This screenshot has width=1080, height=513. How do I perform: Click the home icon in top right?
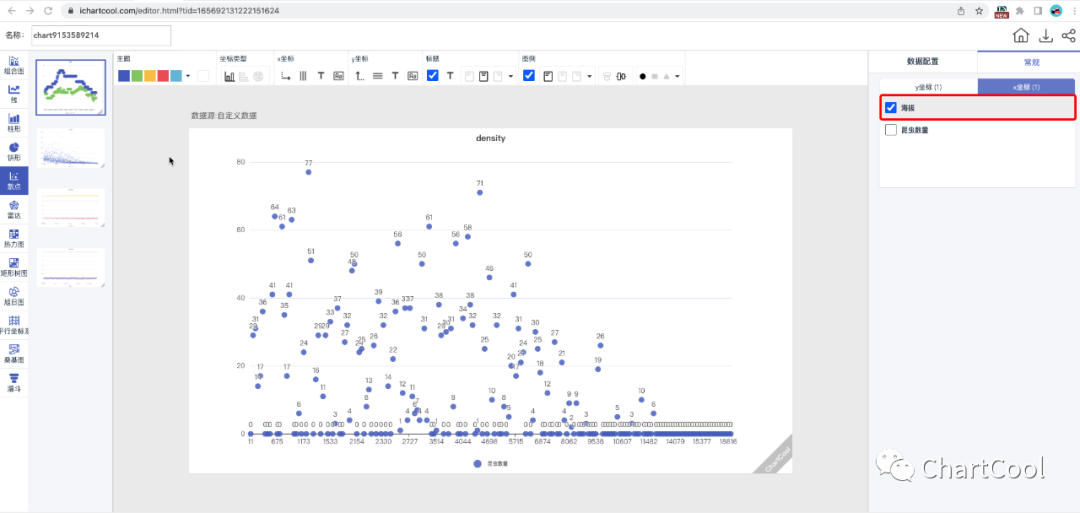click(x=1021, y=36)
